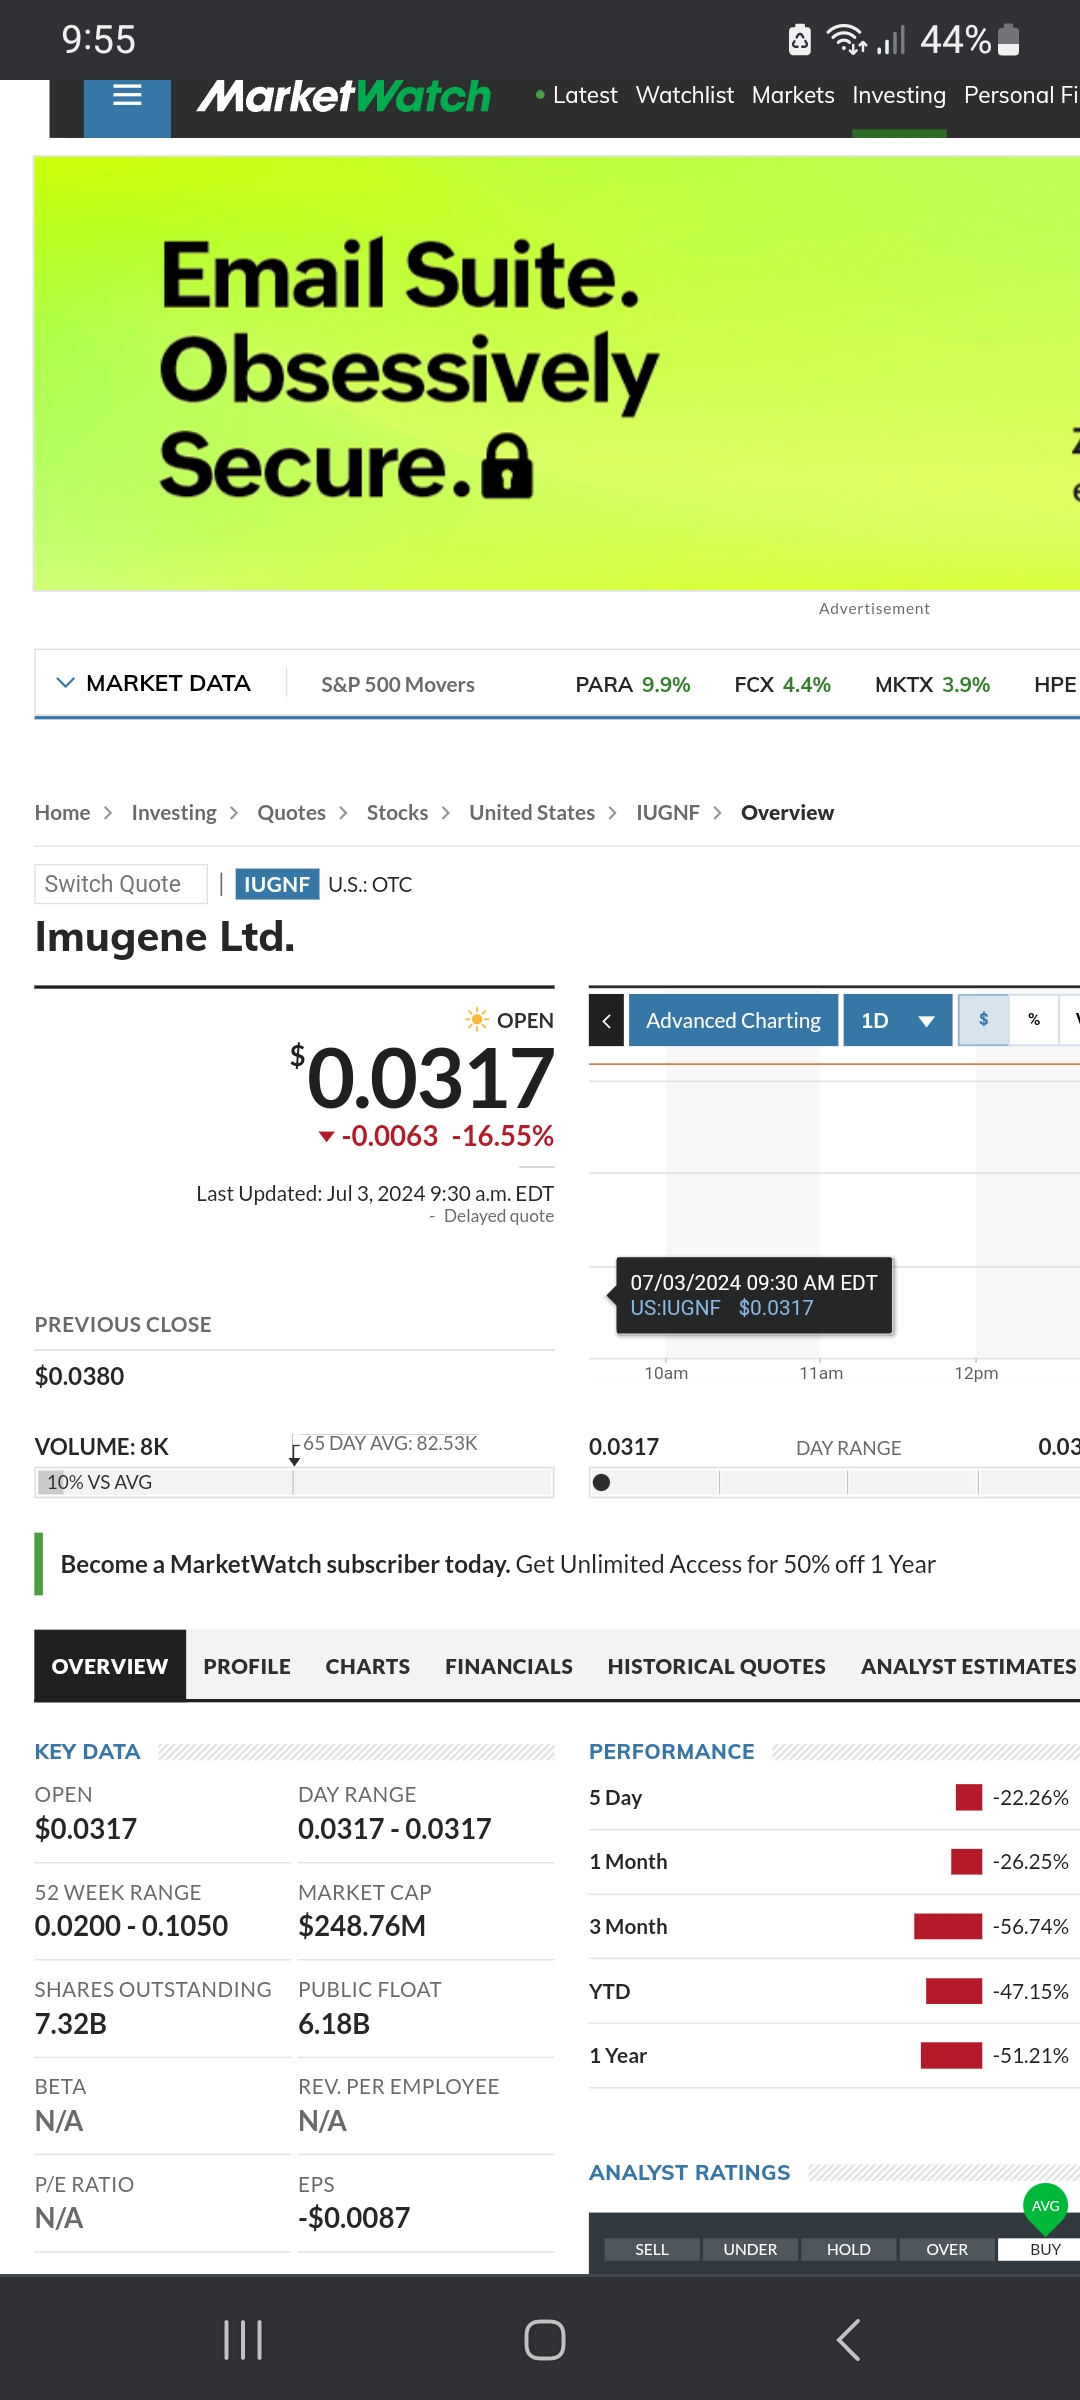
Task: Open the FCX 4.4% mover quote
Action: point(783,685)
